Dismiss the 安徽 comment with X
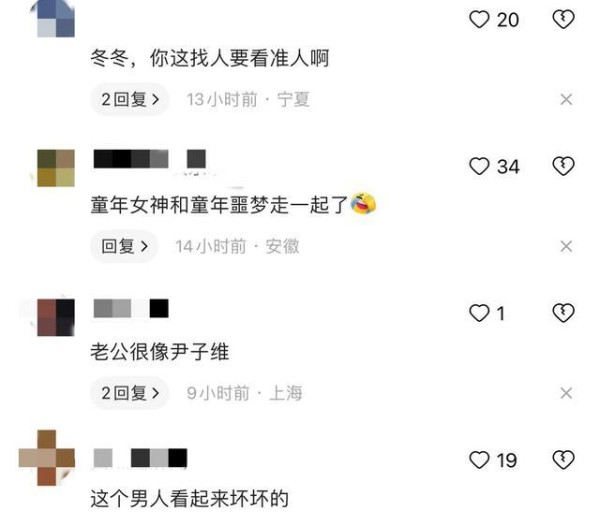600x525 pixels. tap(566, 246)
